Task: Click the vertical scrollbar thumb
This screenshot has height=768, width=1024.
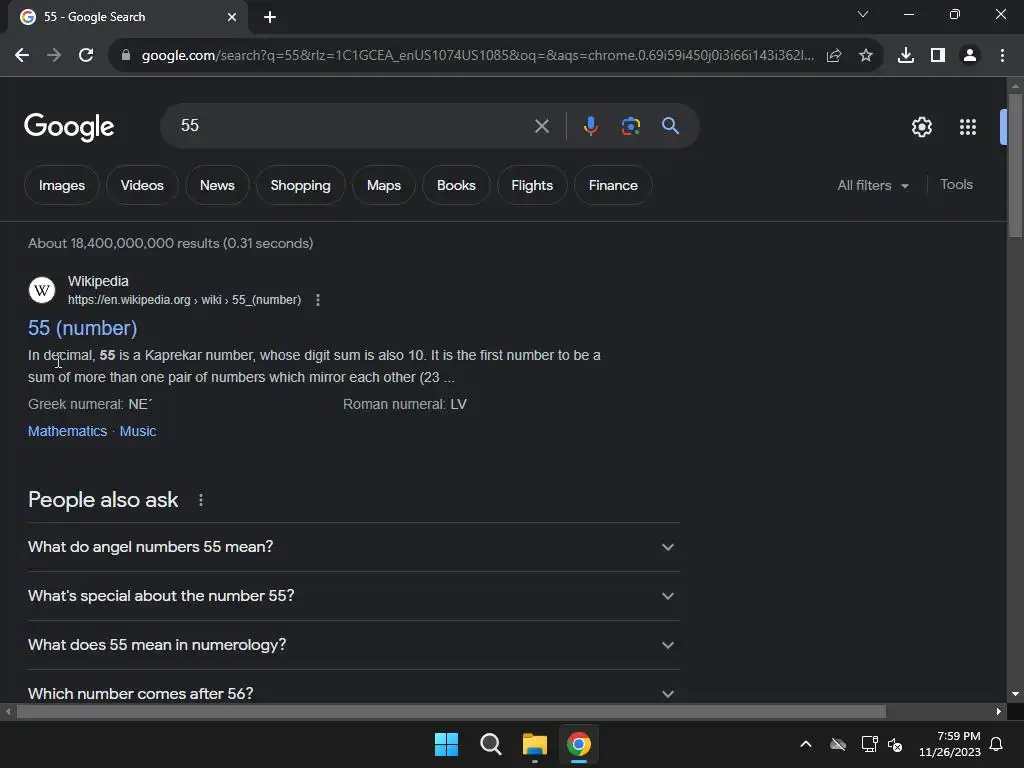Action: pyautogui.click(x=1015, y=166)
